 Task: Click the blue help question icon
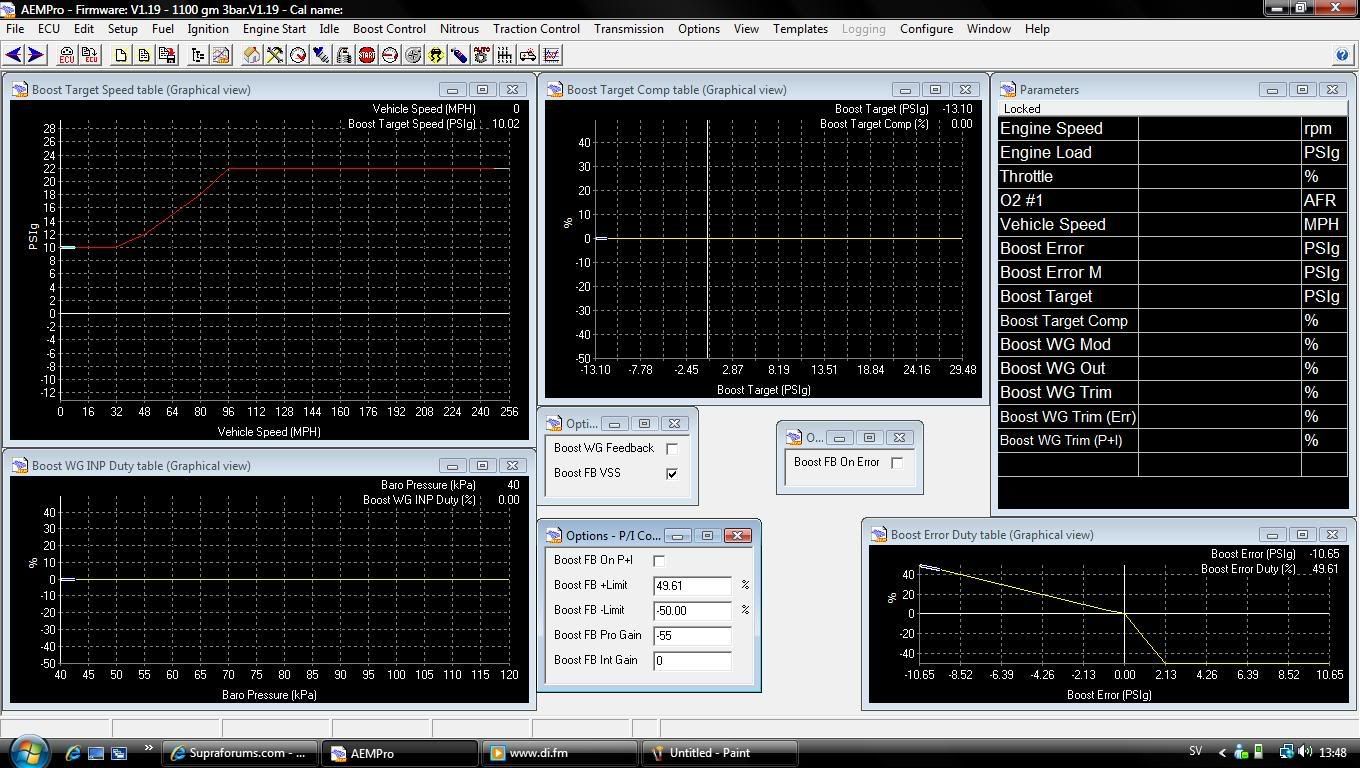[1342, 55]
